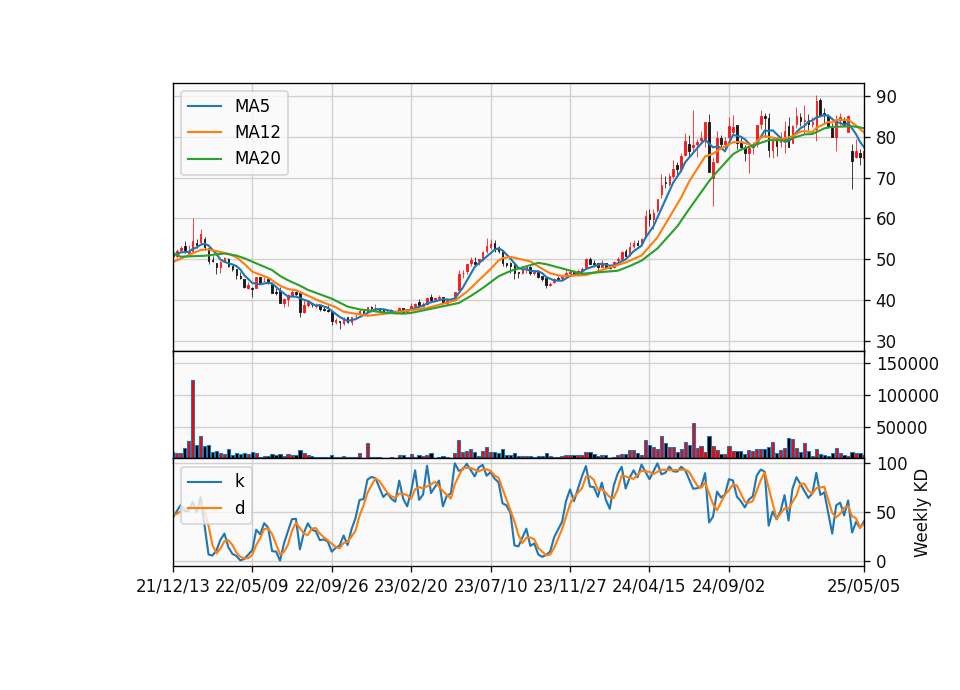The image size is (960, 690).
Task: Click the d legend label
Action: click(x=239, y=508)
